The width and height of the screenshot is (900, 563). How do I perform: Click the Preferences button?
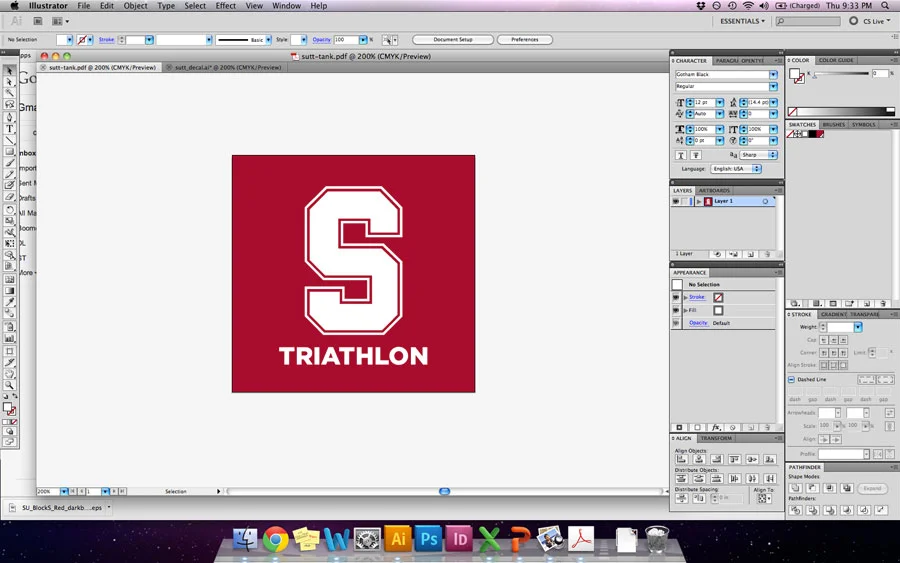[525, 40]
